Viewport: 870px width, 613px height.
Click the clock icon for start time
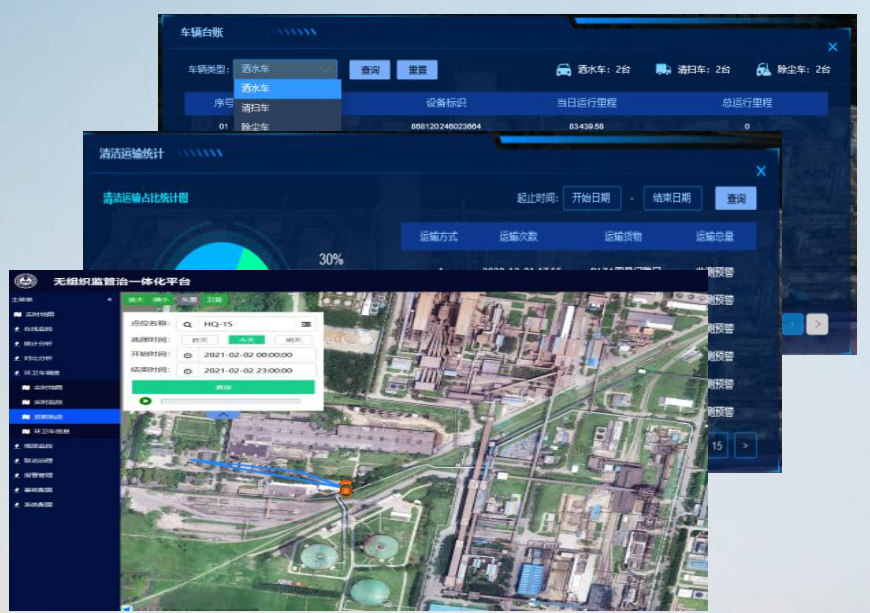click(x=187, y=355)
